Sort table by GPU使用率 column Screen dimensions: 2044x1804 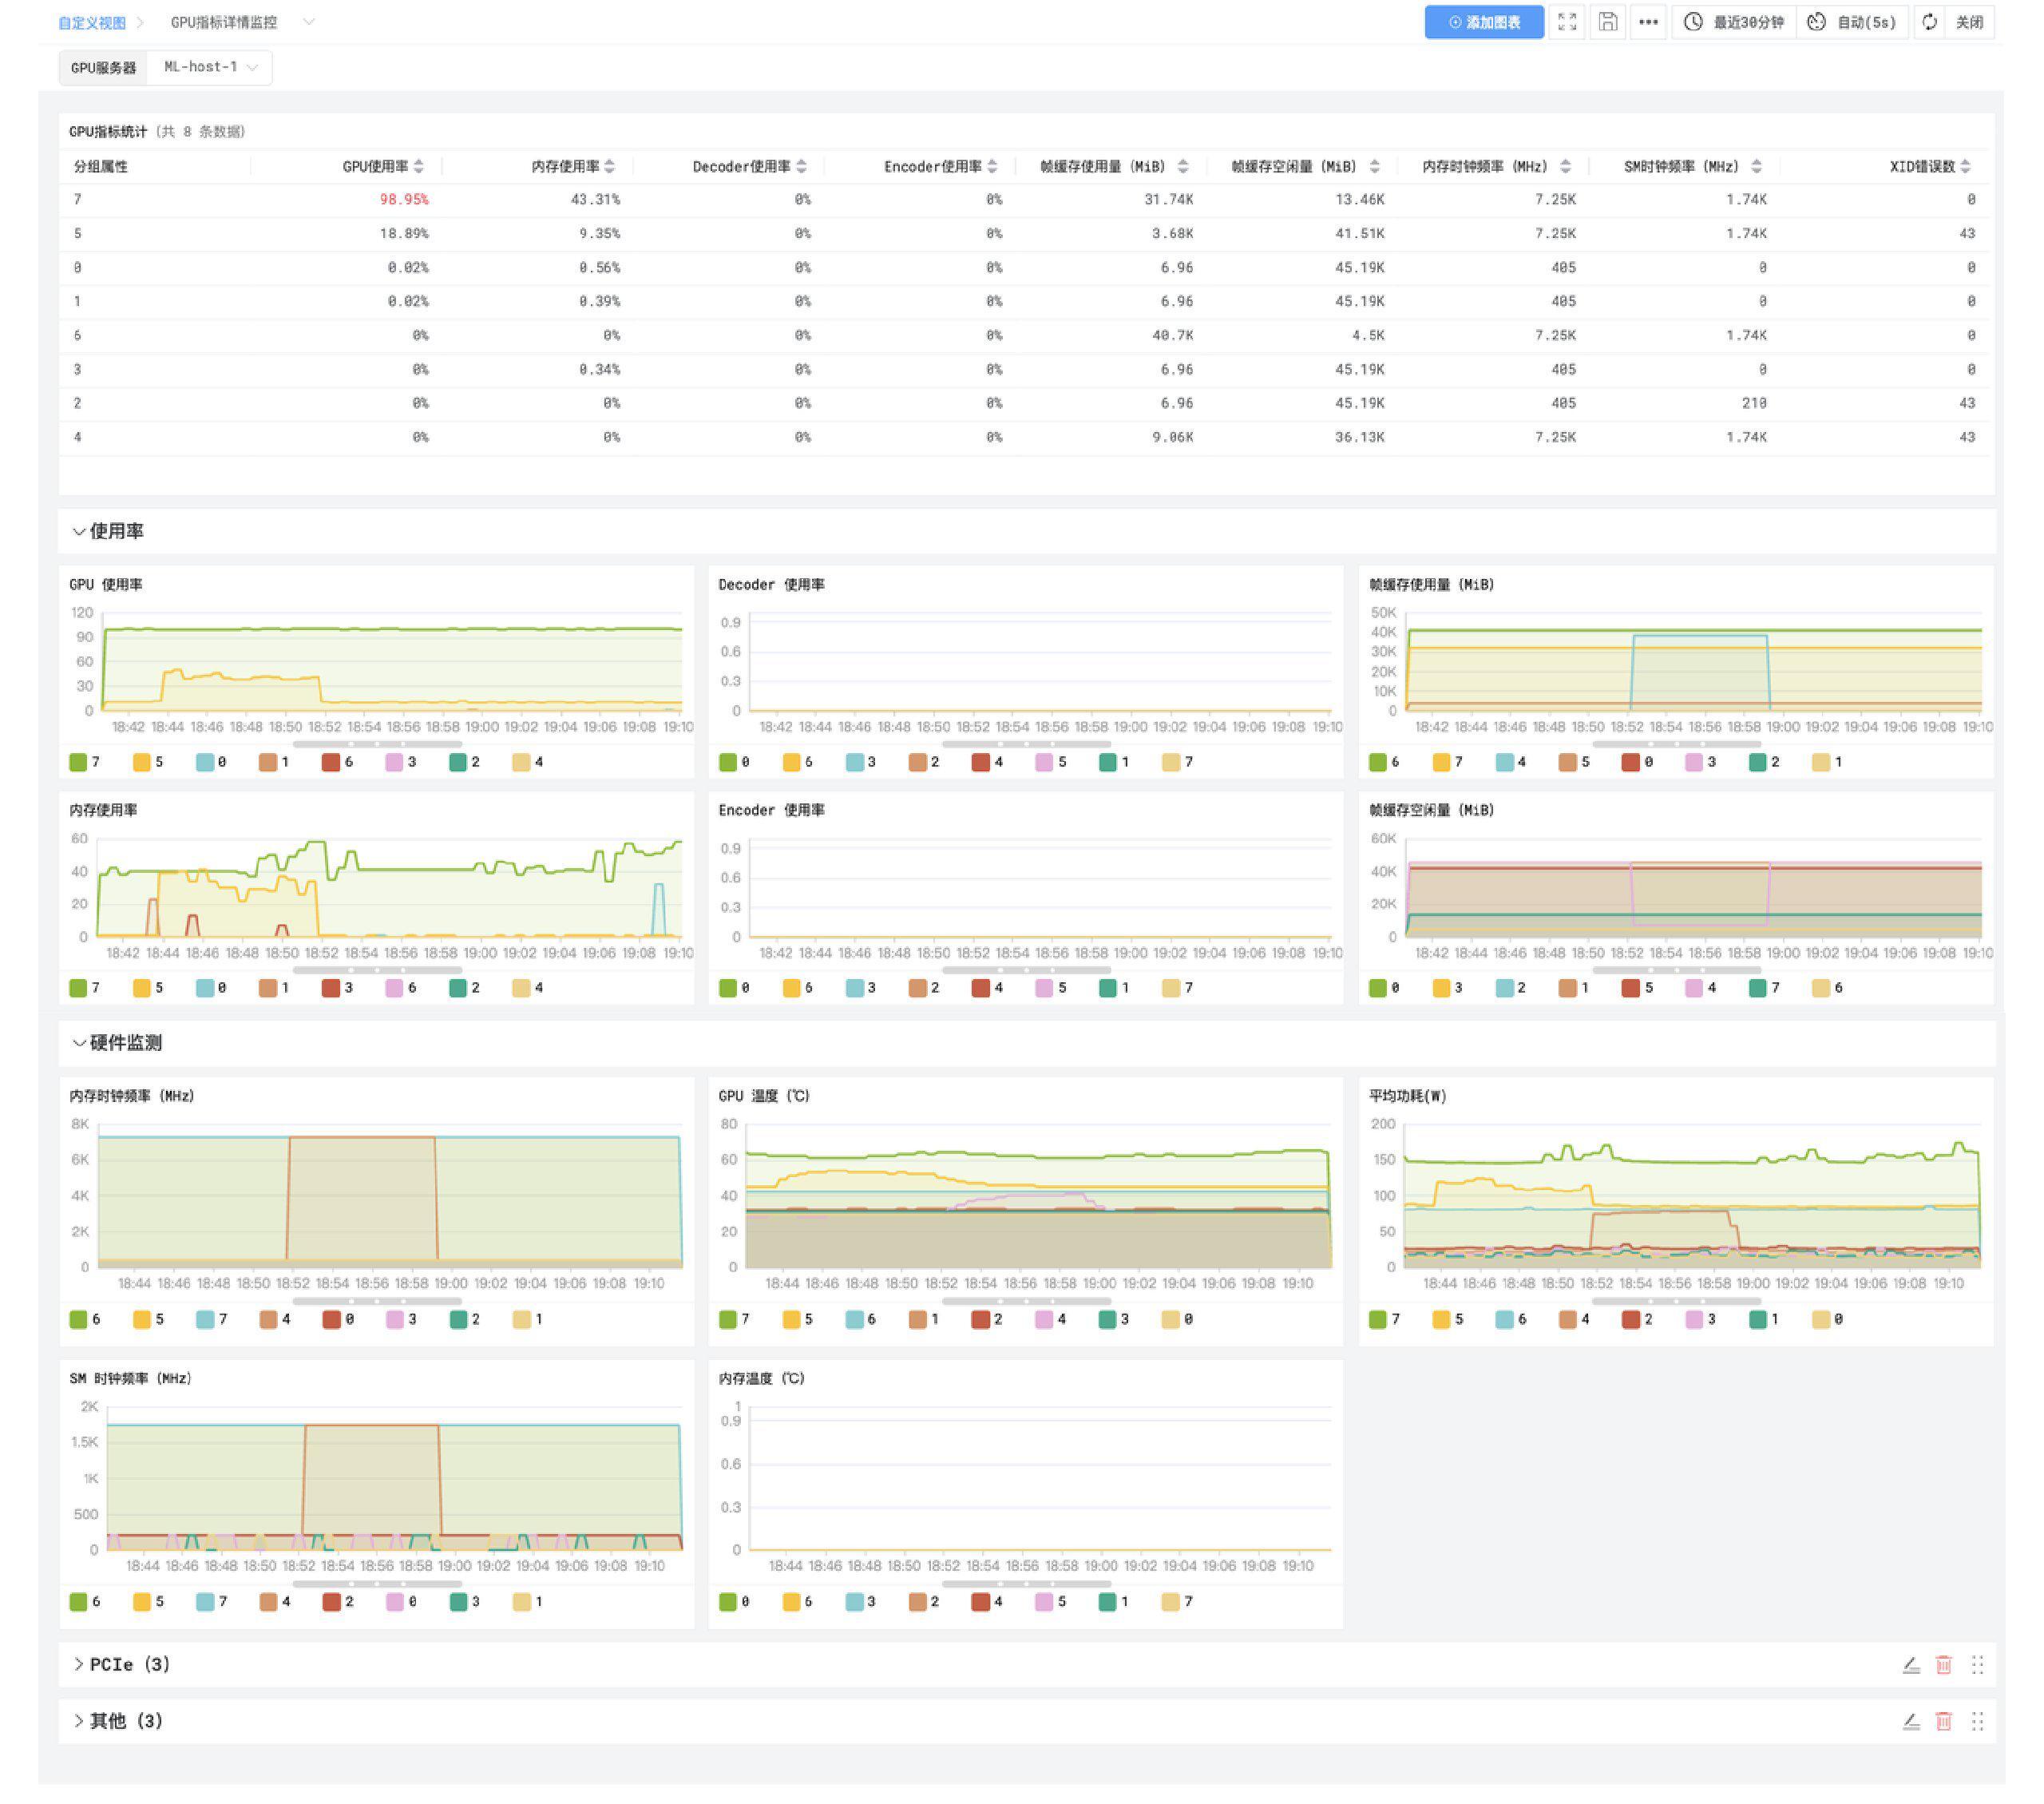click(x=419, y=166)
